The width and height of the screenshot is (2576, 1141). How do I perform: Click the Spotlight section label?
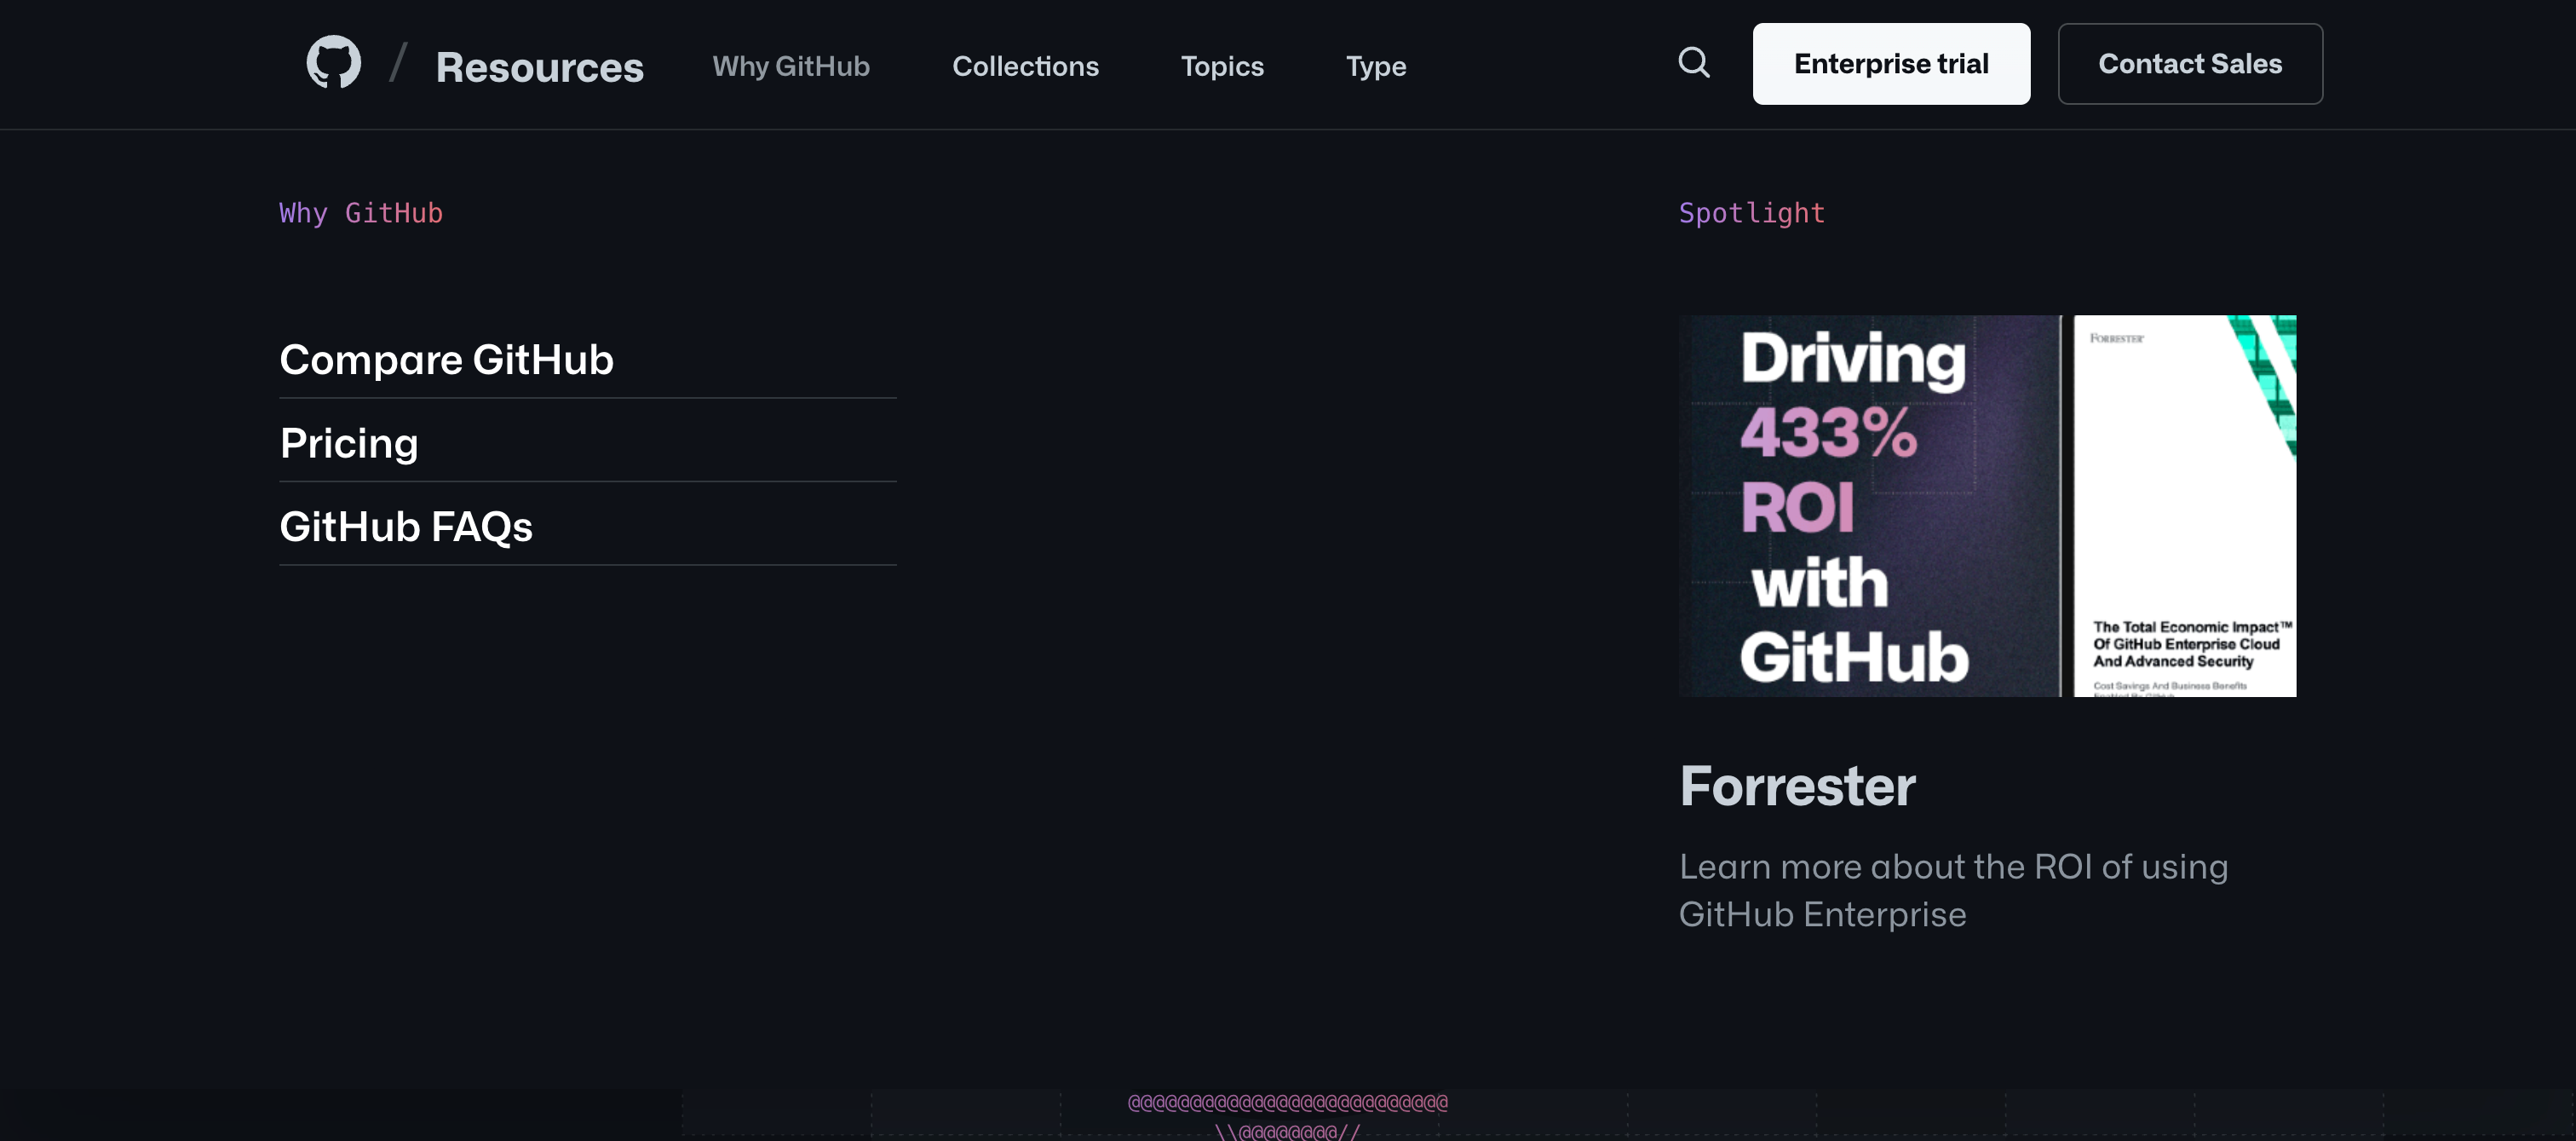[x=1752, y=212]
